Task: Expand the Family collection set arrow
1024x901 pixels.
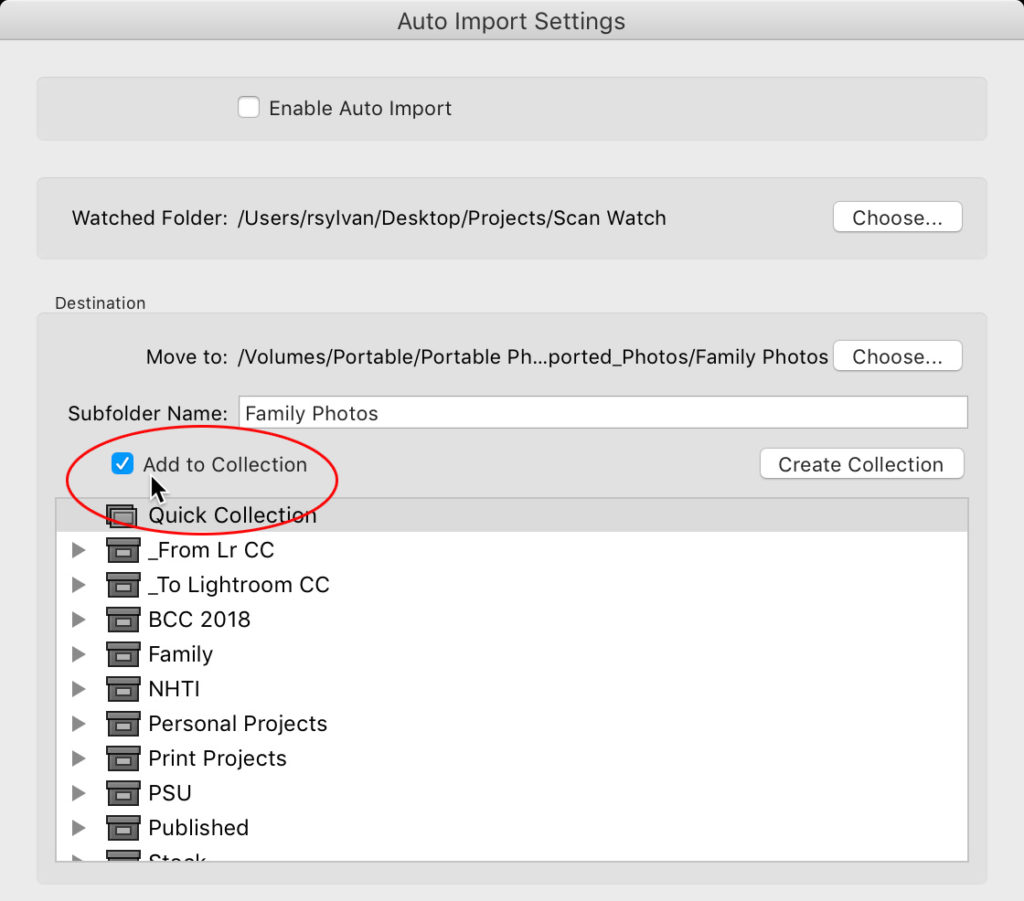Action: 78,654
